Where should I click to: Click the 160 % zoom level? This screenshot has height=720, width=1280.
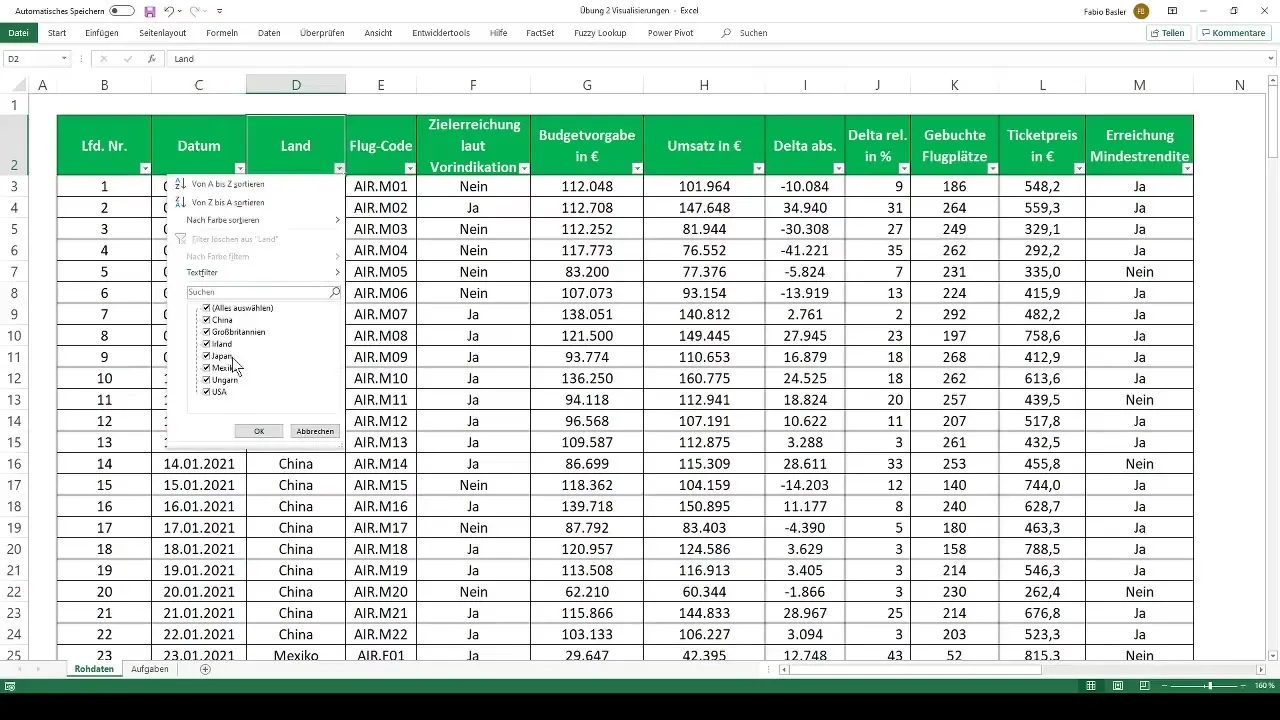(1265, 686)
